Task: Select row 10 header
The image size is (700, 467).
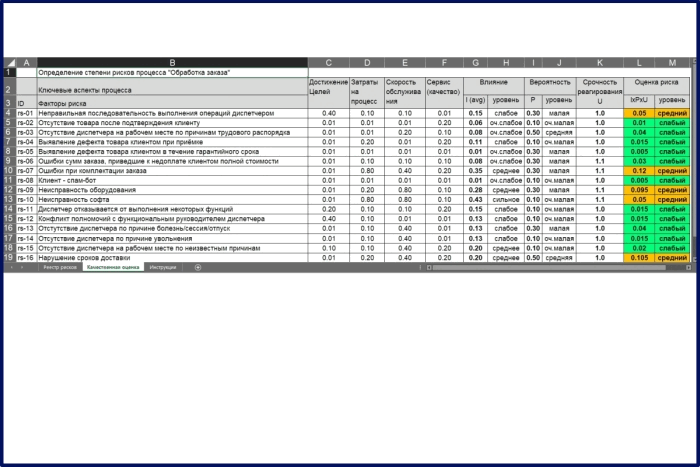Action: pyautogui.click(x=9, y=171)
